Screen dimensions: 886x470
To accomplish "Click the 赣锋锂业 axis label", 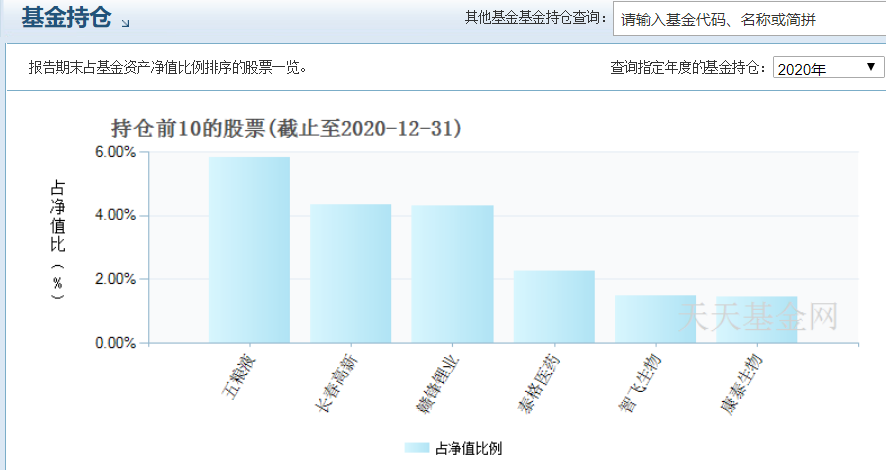I will coord(438,384).
